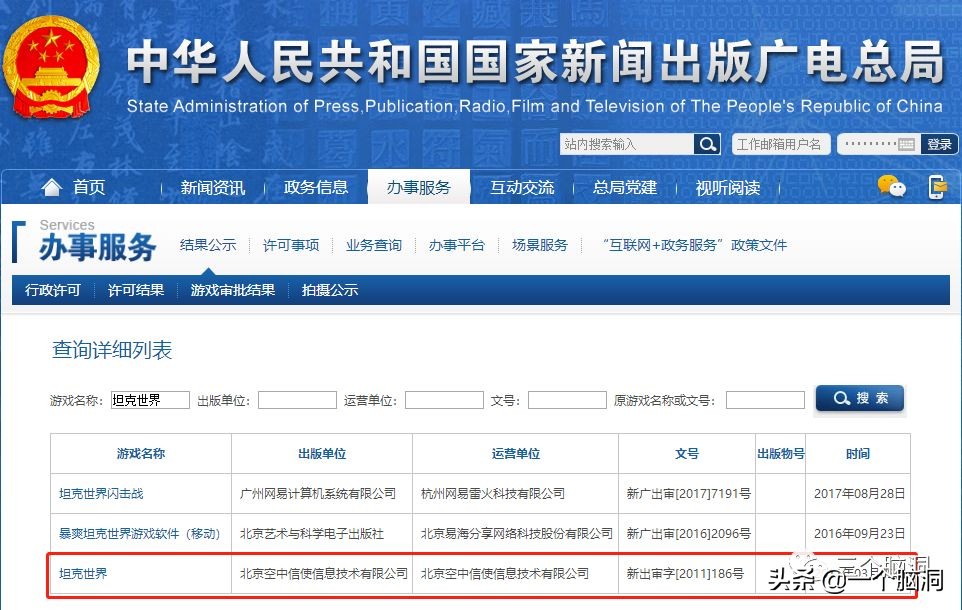Select the 总局党建 menu item
The height and width of the screenshot is (610, 962).
[624, 187]
